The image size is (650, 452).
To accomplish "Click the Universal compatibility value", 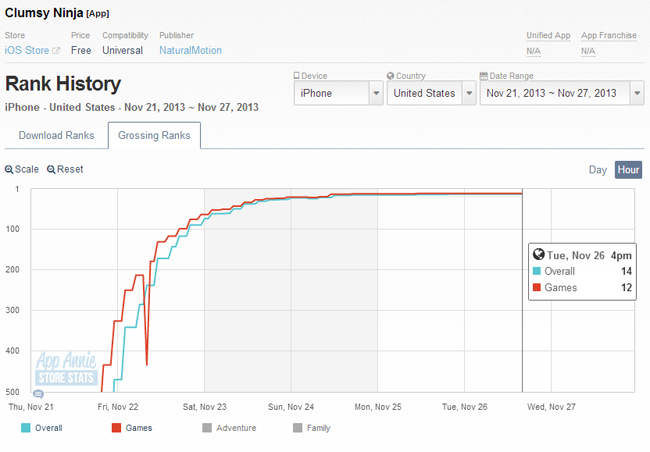I will click(123, 50).
